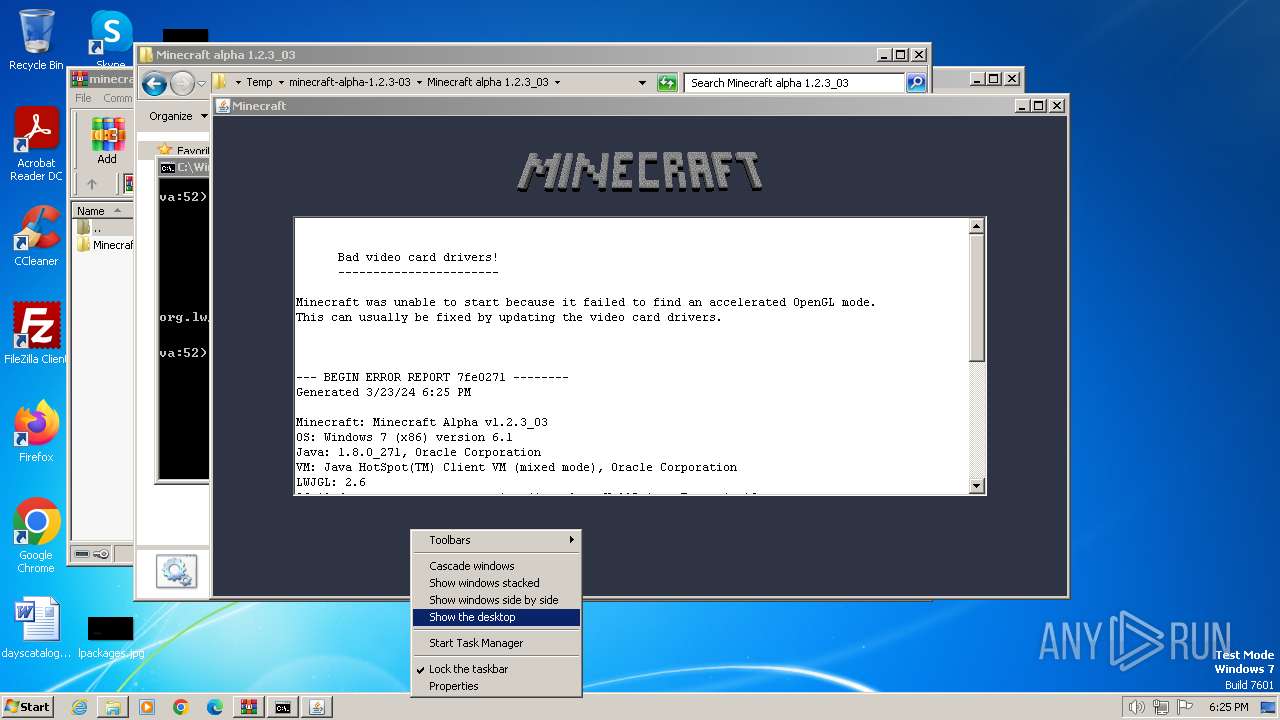Click the Start button
This screenshot has height=720, width=1280.
click(x=27, y=707)
